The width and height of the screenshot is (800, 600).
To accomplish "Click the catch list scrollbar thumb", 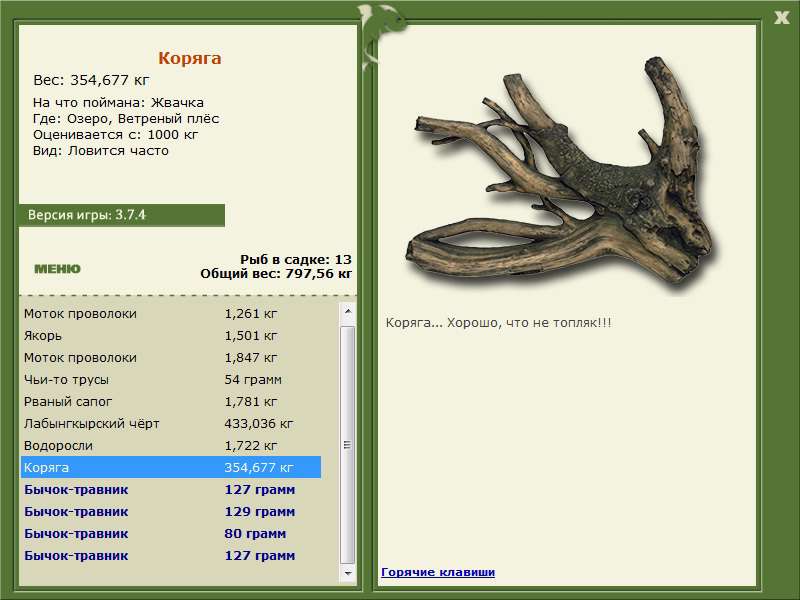I will (x=348, y=444).
